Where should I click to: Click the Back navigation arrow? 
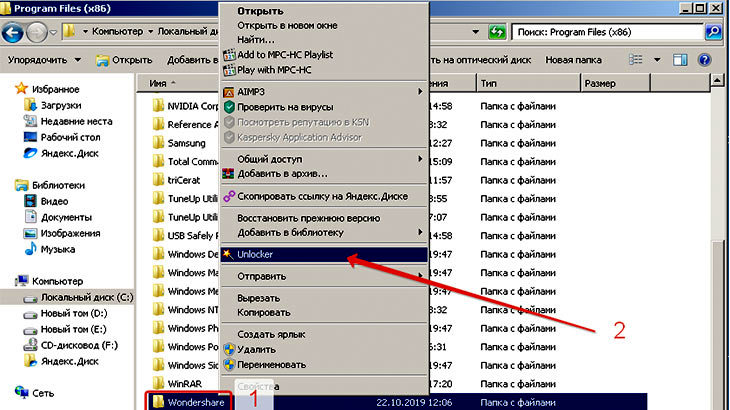(12, 33)
